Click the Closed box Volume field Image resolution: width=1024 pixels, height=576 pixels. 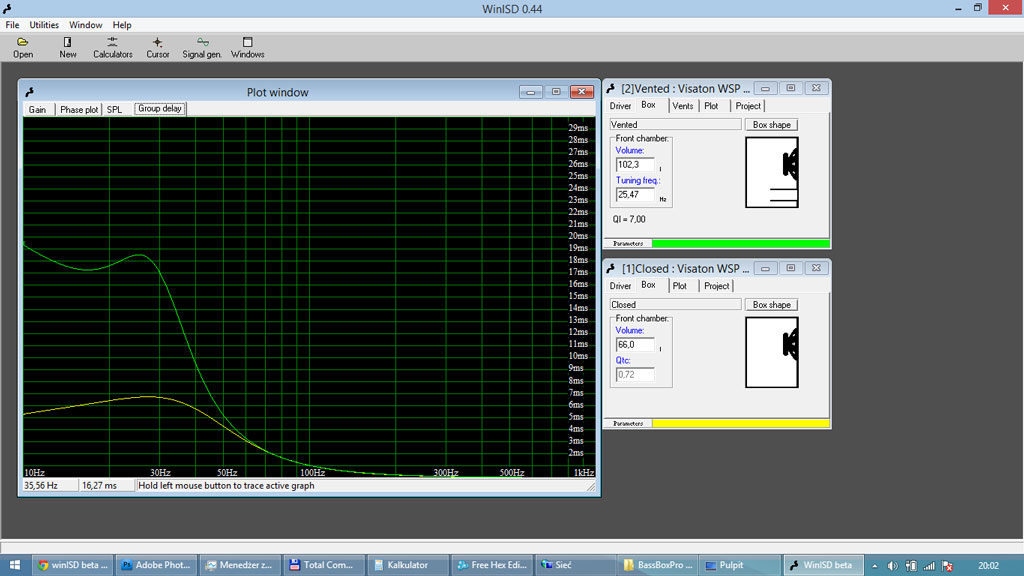pos(635,345)
